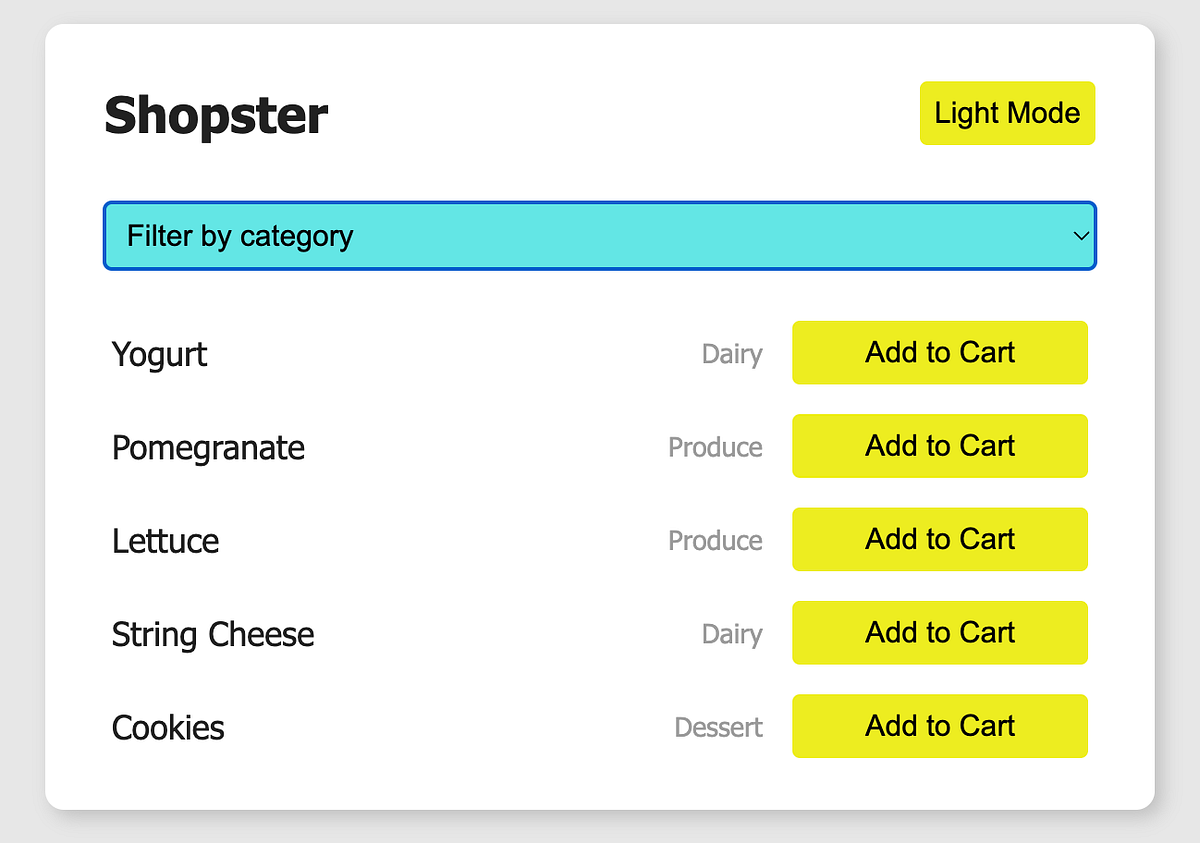Add Lettuce to the cart
Viewport: 1200px width, 843px height.
coord(940,539)
